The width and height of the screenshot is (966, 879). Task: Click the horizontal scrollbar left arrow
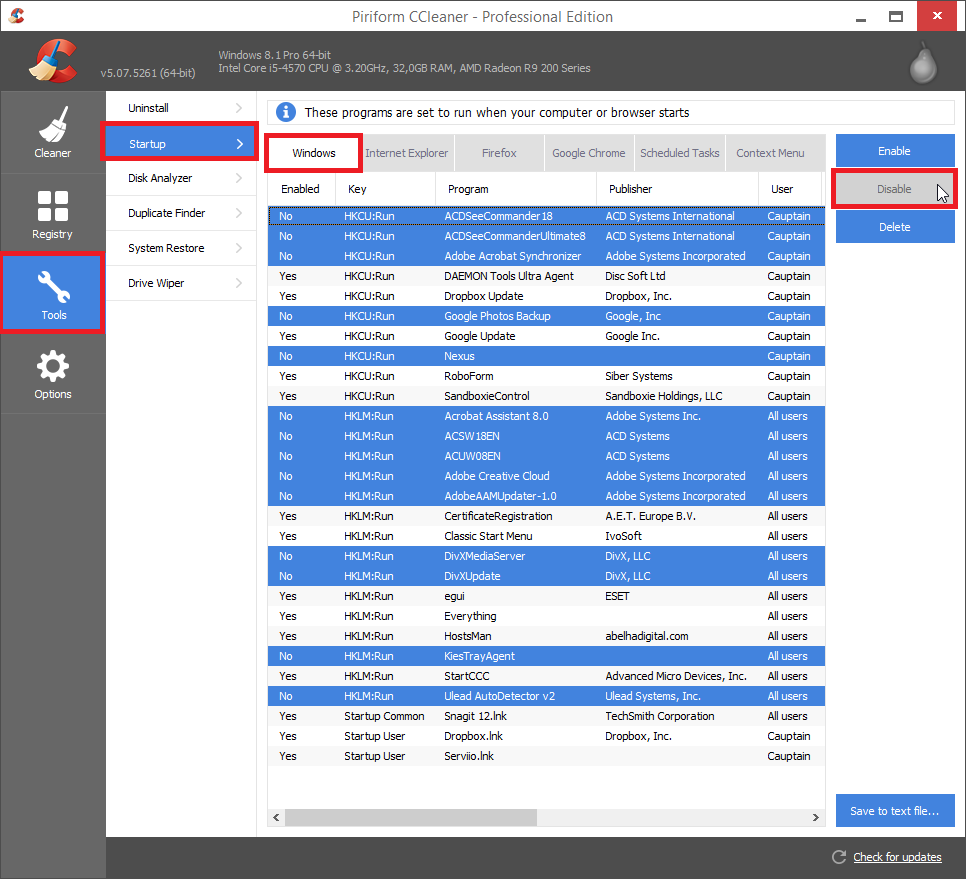click(277, 817)
